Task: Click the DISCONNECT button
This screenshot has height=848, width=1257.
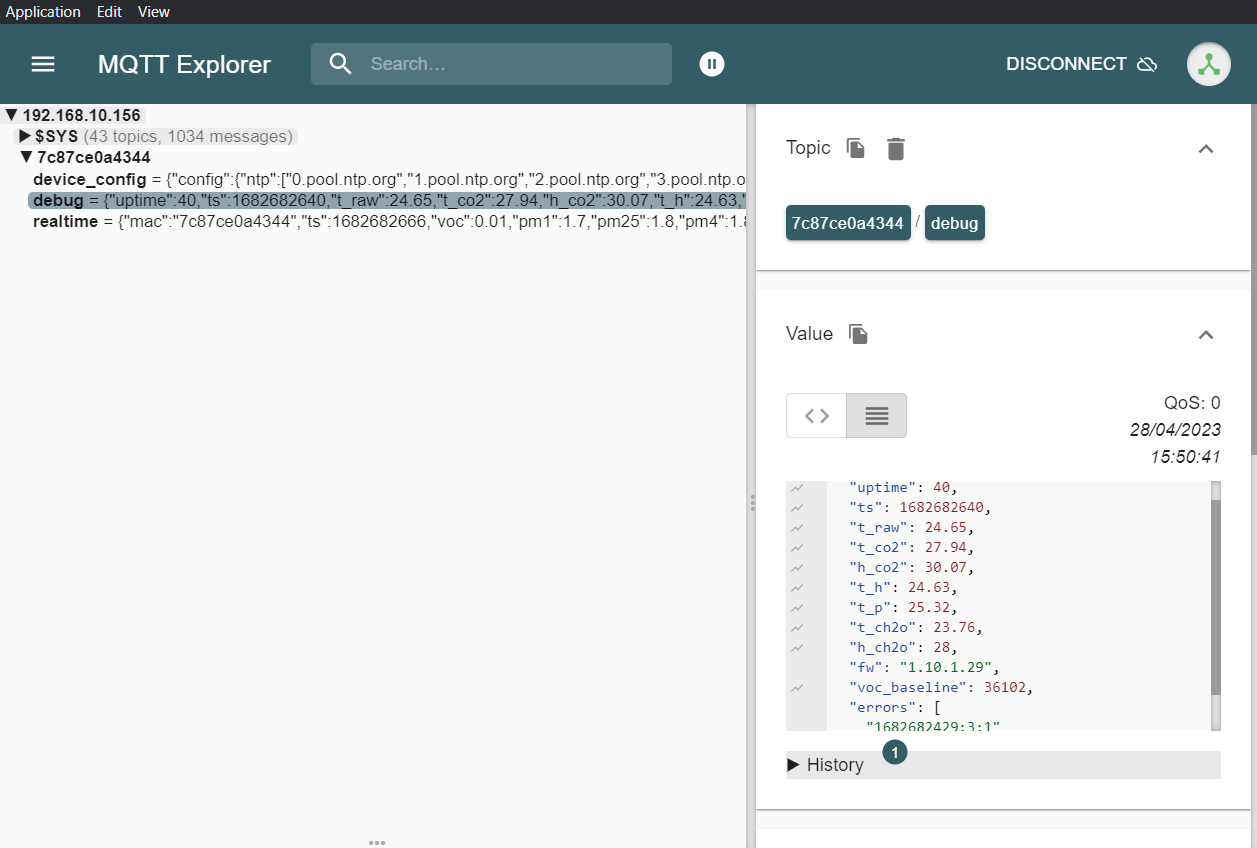Action: [x=1082, y=64]
